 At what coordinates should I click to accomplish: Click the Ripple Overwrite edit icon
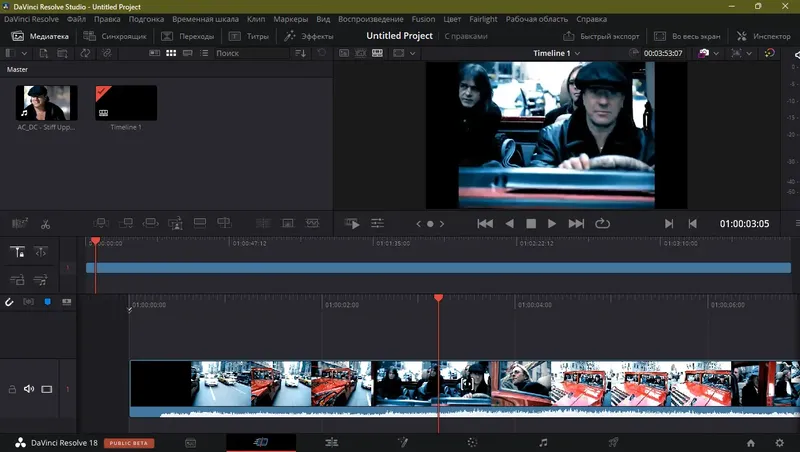(150, 223)
